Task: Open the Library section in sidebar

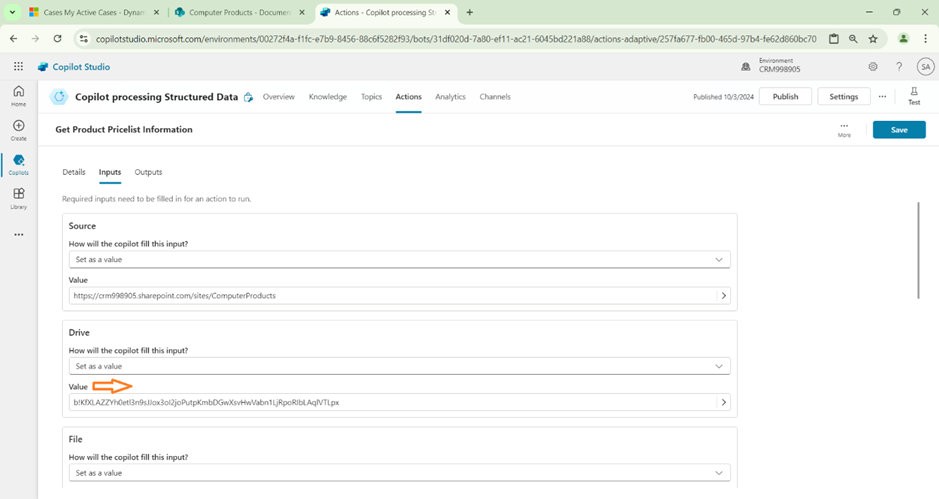Action: (18, 198)
